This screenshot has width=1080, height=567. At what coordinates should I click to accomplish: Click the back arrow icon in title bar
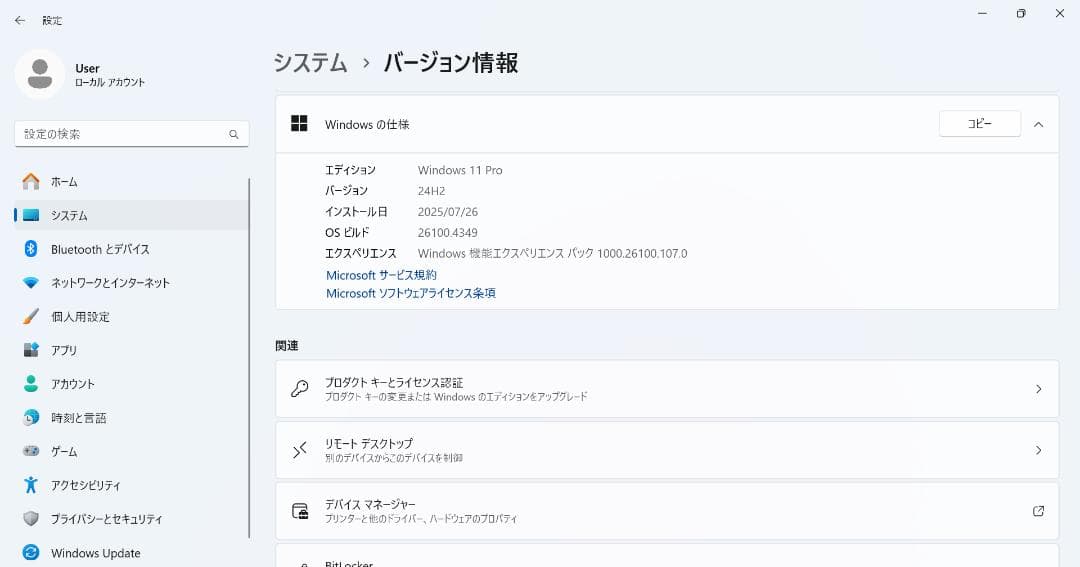point(20,21)
